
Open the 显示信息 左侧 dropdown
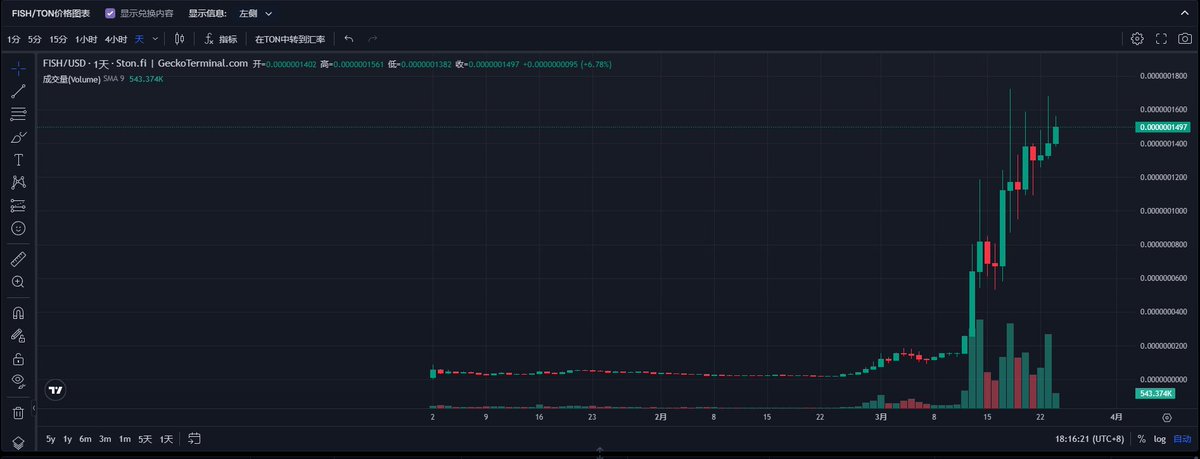[255, 14]
